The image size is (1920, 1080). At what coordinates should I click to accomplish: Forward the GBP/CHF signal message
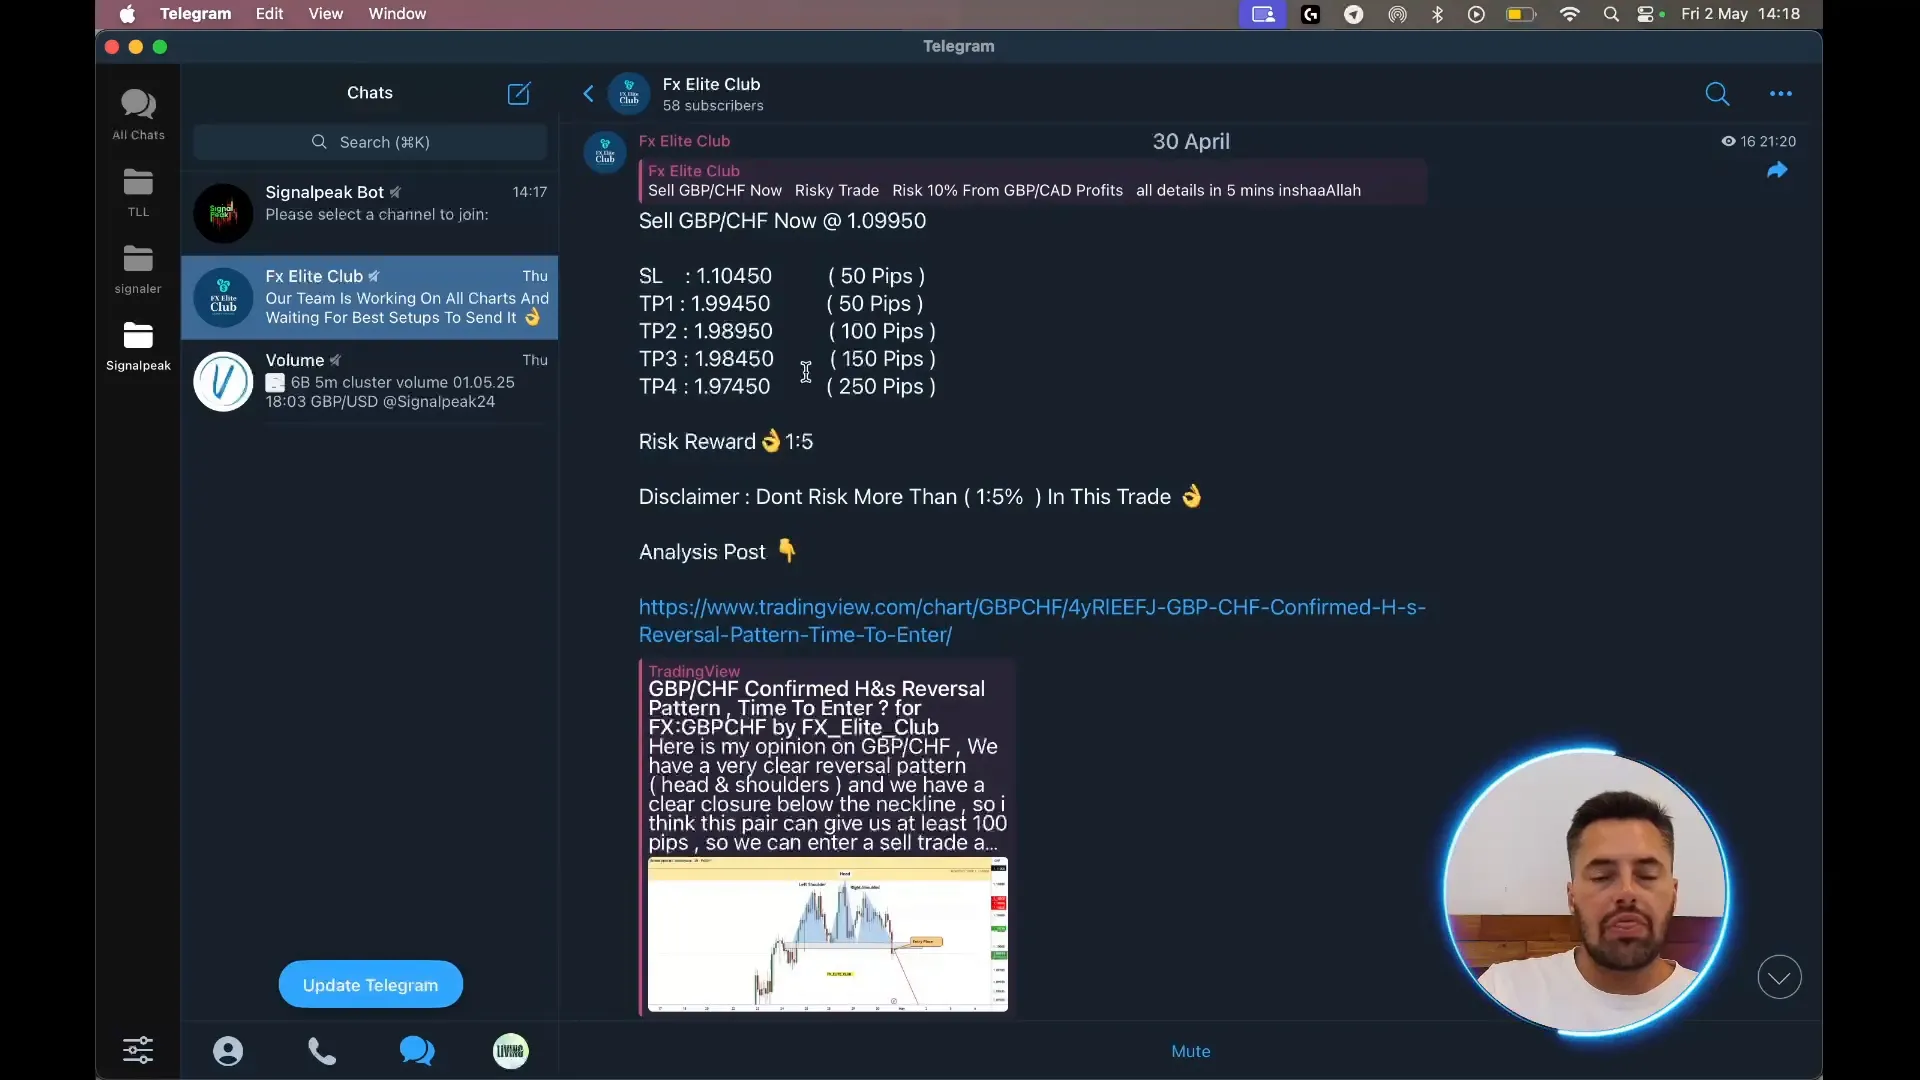click(x=1777, y=171)
